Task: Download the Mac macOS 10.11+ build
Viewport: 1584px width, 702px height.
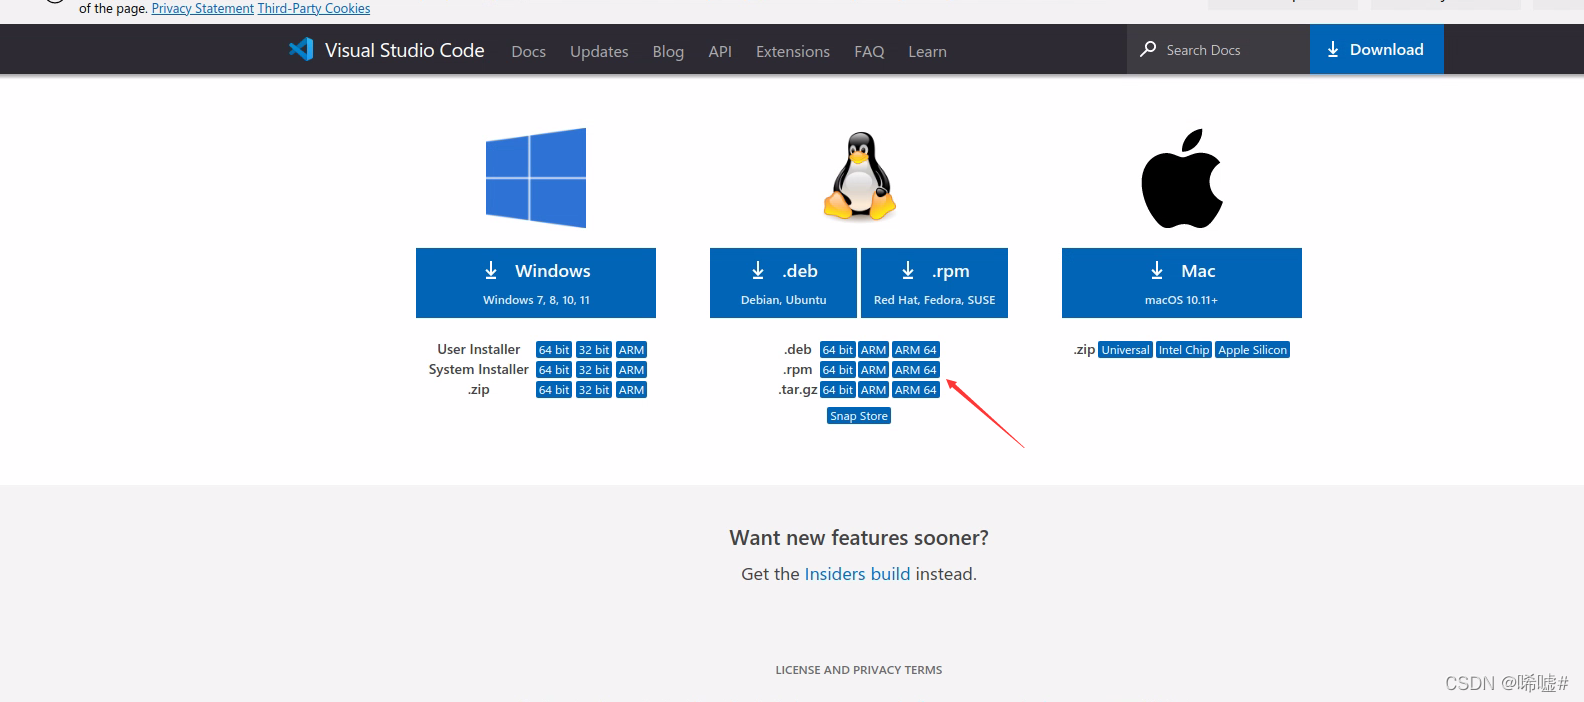Action: [1182, 283]
